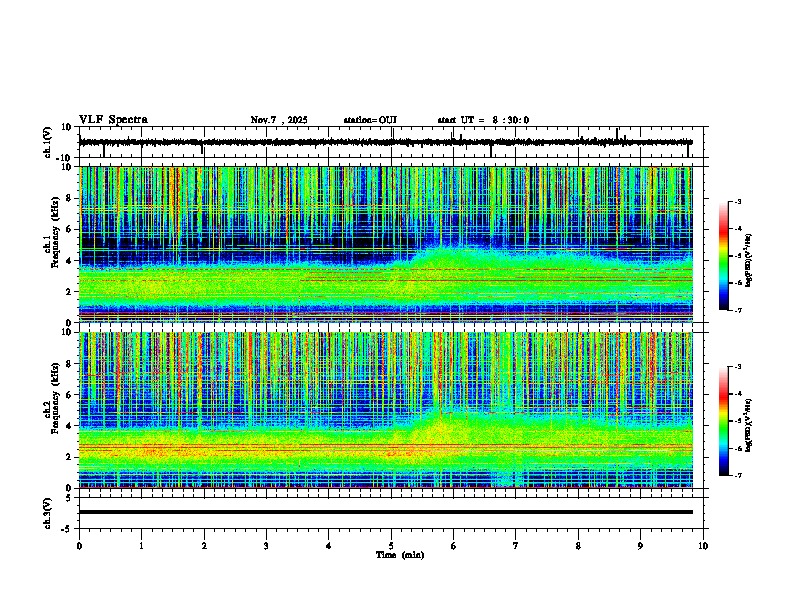Click the ch.1 color bar log(PSD) label
The image size is (792, 612).
coord(749,261)
